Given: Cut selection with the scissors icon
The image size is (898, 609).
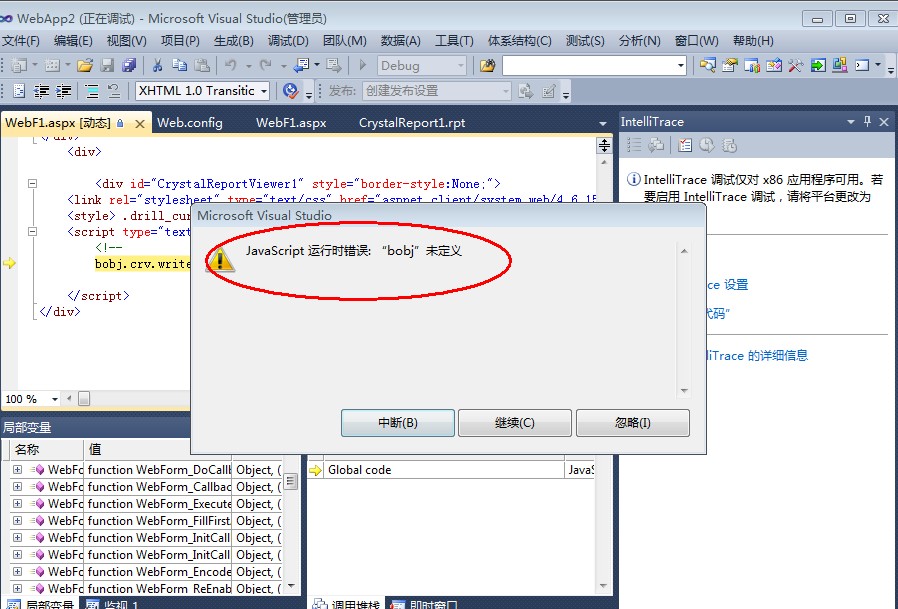Looking at the screenshot, I should pyautogui.click(x=157, y=65).
